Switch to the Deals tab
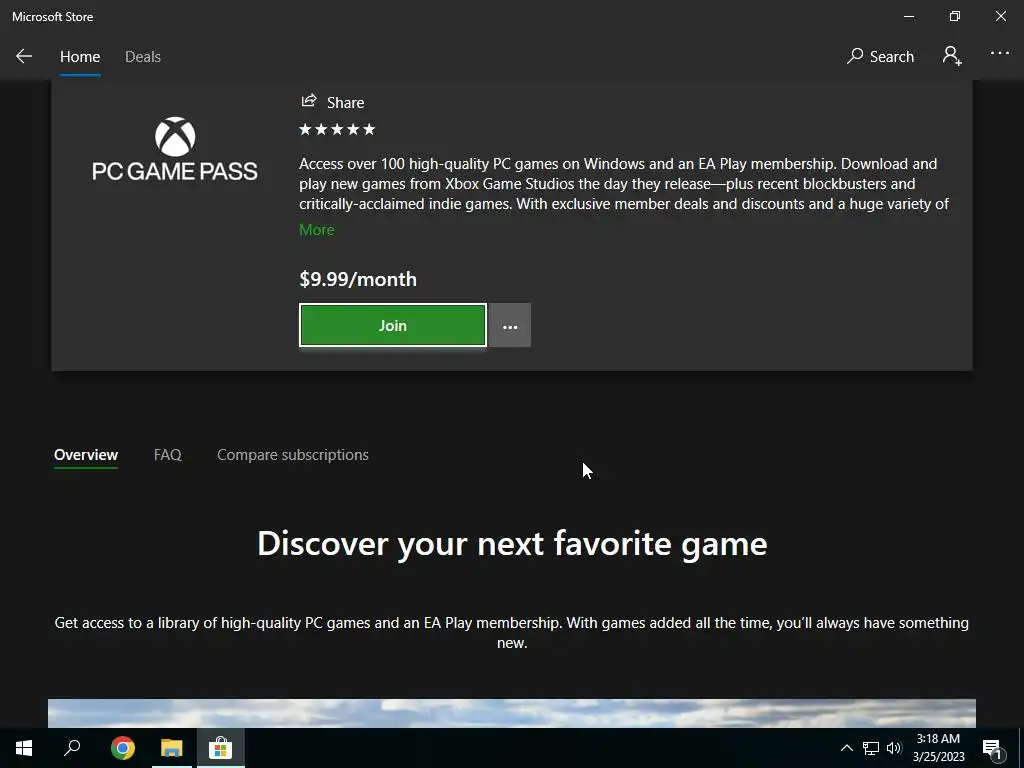Viewport: 1024px width, 768px height. coord(143,57)
